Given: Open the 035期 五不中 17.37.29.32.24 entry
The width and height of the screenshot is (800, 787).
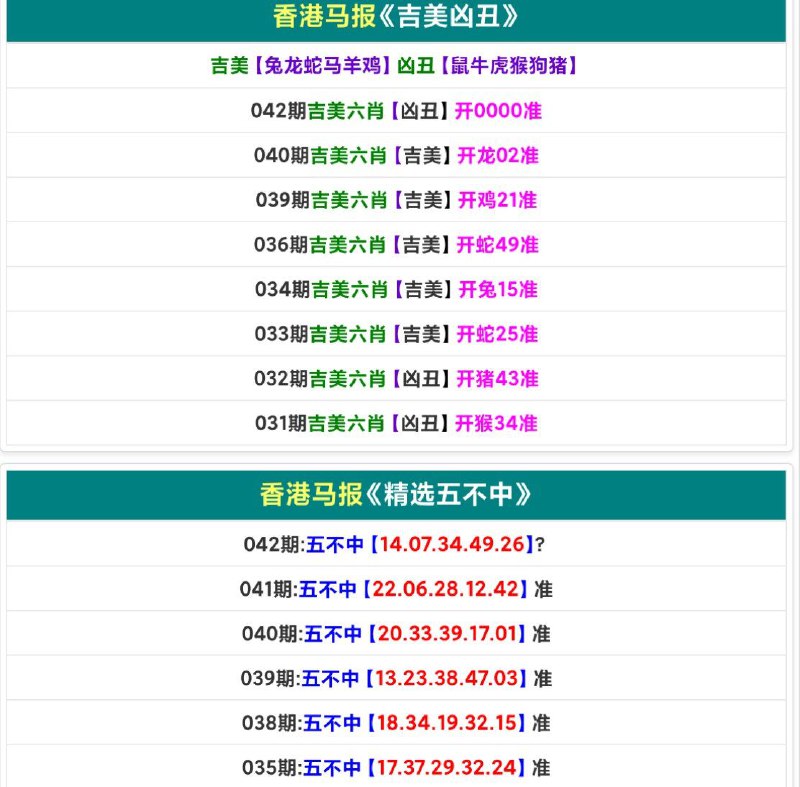Looking at the screenshot, I should click(396, 768).
